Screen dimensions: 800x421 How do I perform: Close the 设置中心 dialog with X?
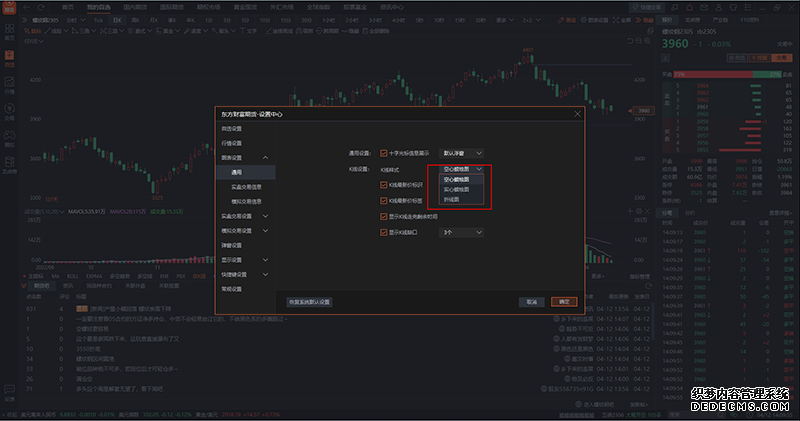click(577, 114)
